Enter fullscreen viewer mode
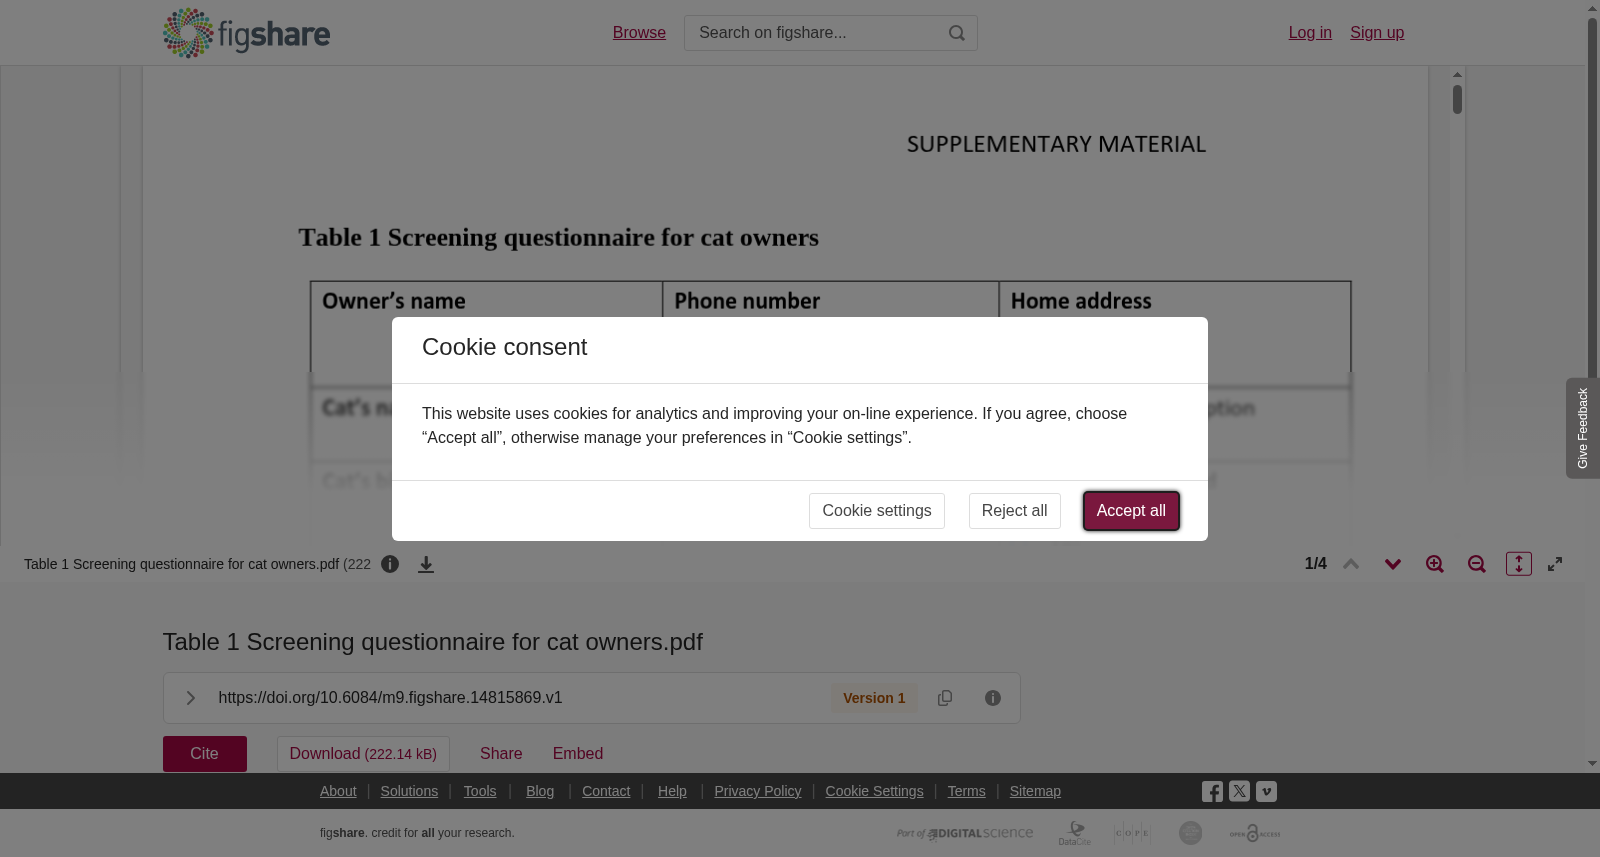Screen dimensions: 1600x857 (1555, 564)
